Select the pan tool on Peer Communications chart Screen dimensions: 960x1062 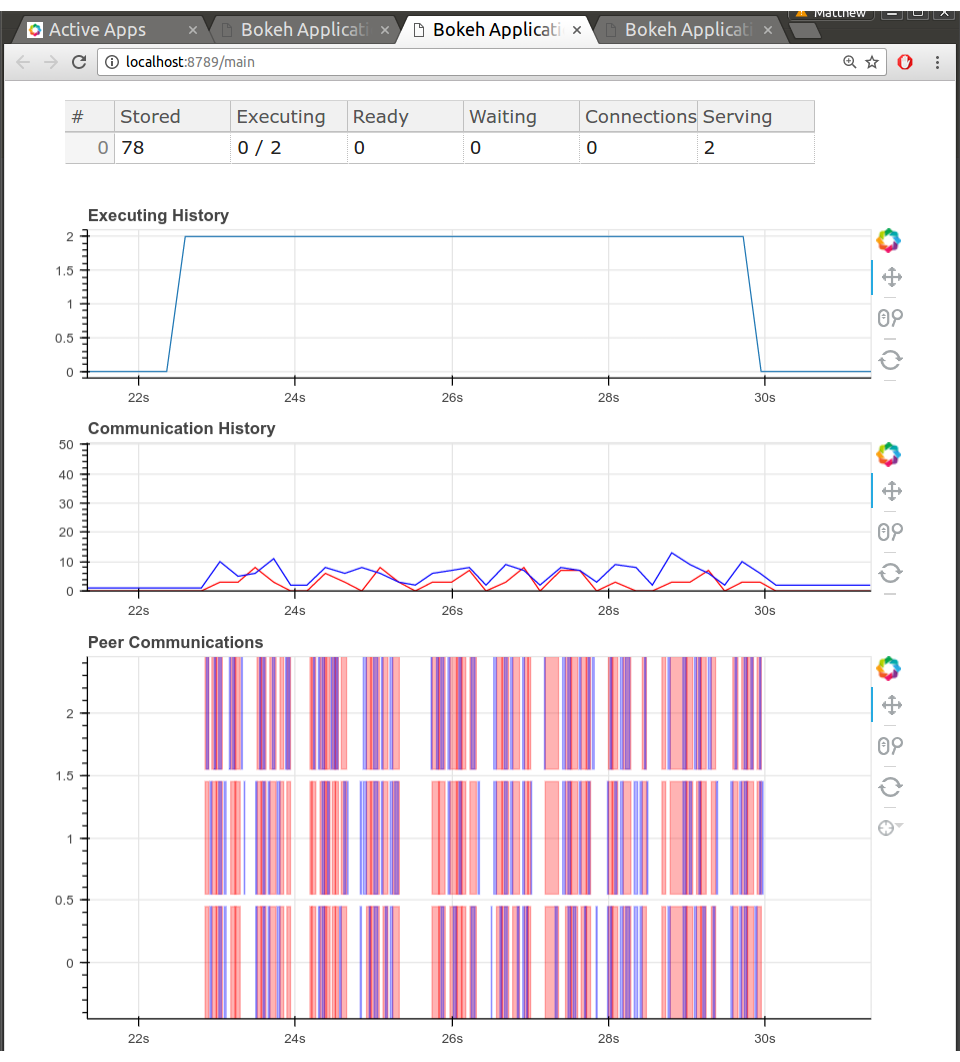pyautogui.click(x=889, y=704)
